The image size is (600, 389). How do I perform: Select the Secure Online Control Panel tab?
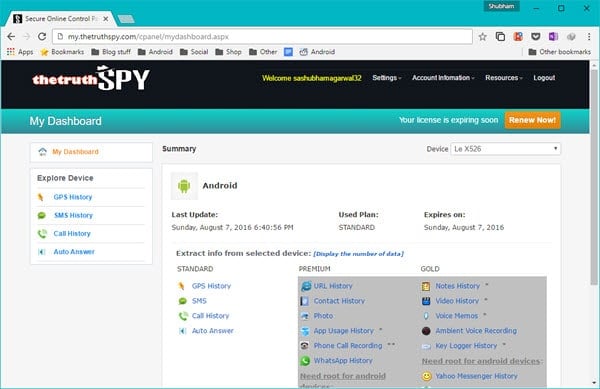click(58, 19)
